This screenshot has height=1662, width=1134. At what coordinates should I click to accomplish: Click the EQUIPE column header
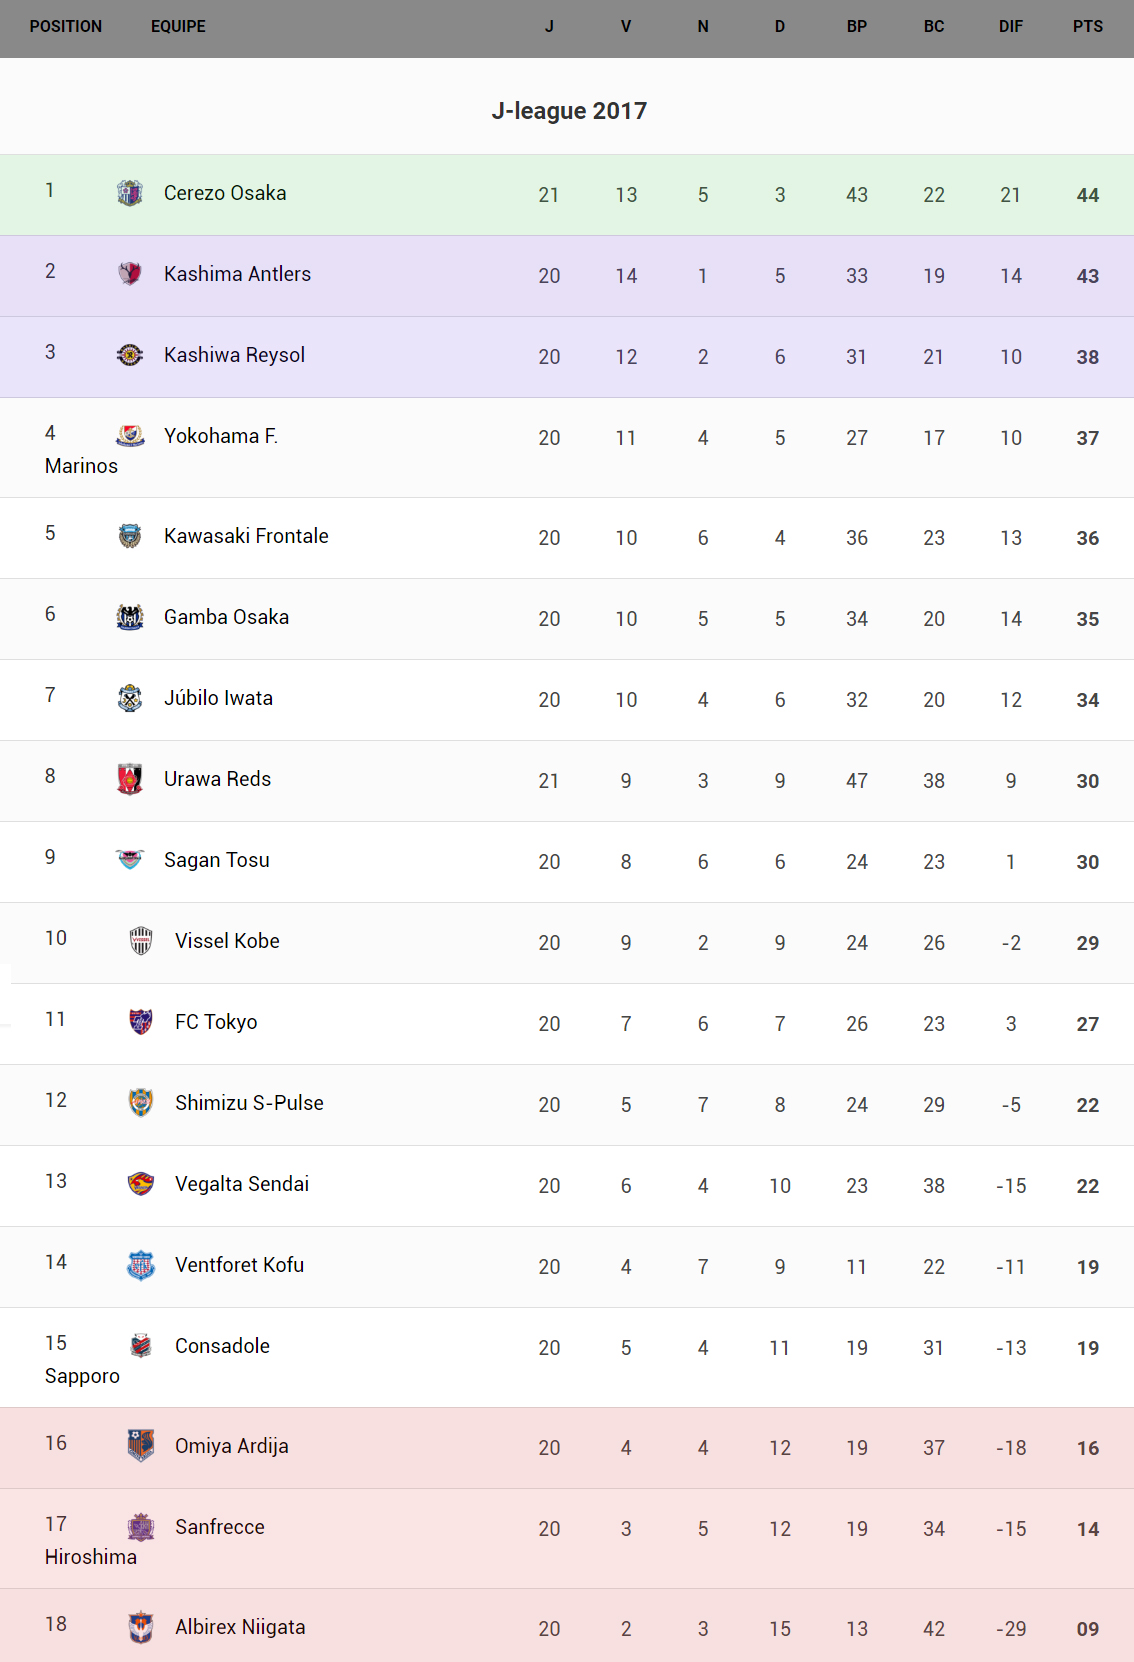(x=178, y=27)
